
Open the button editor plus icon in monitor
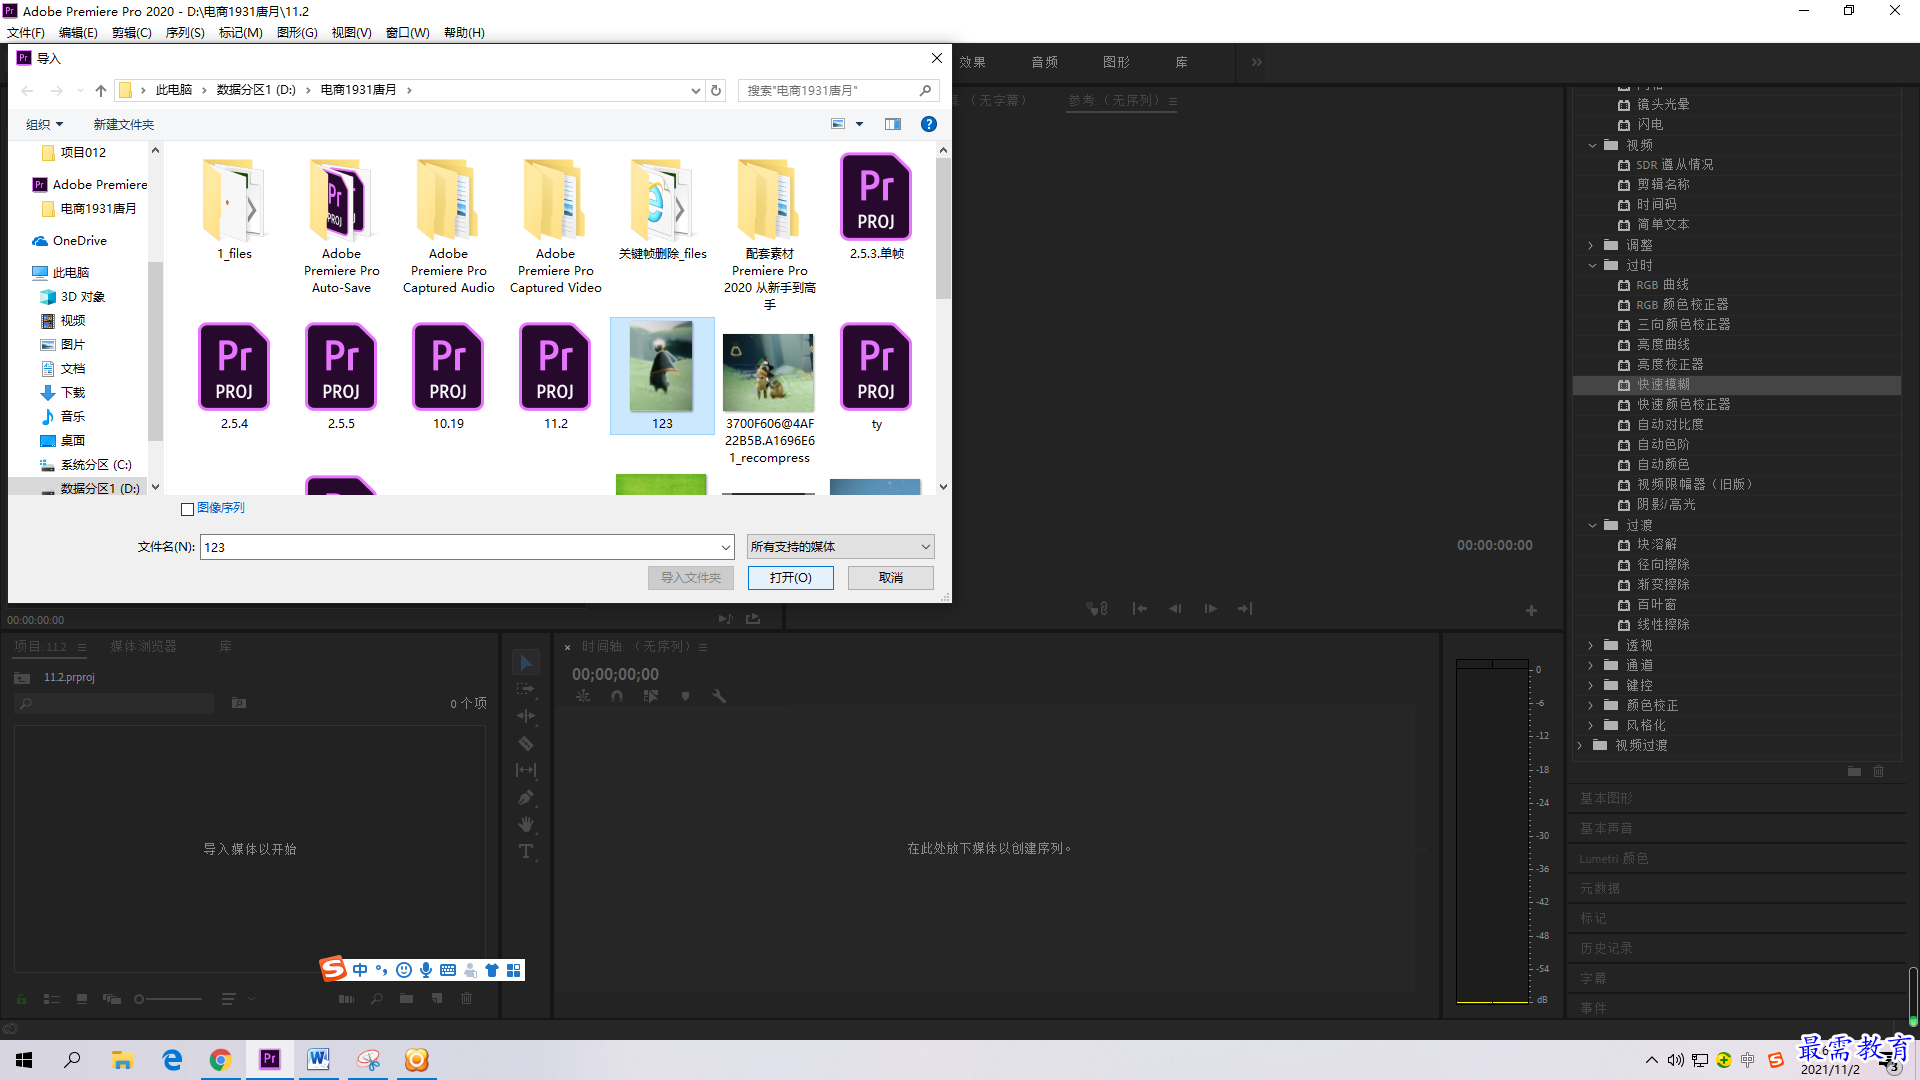click(x=1531, y=610)
